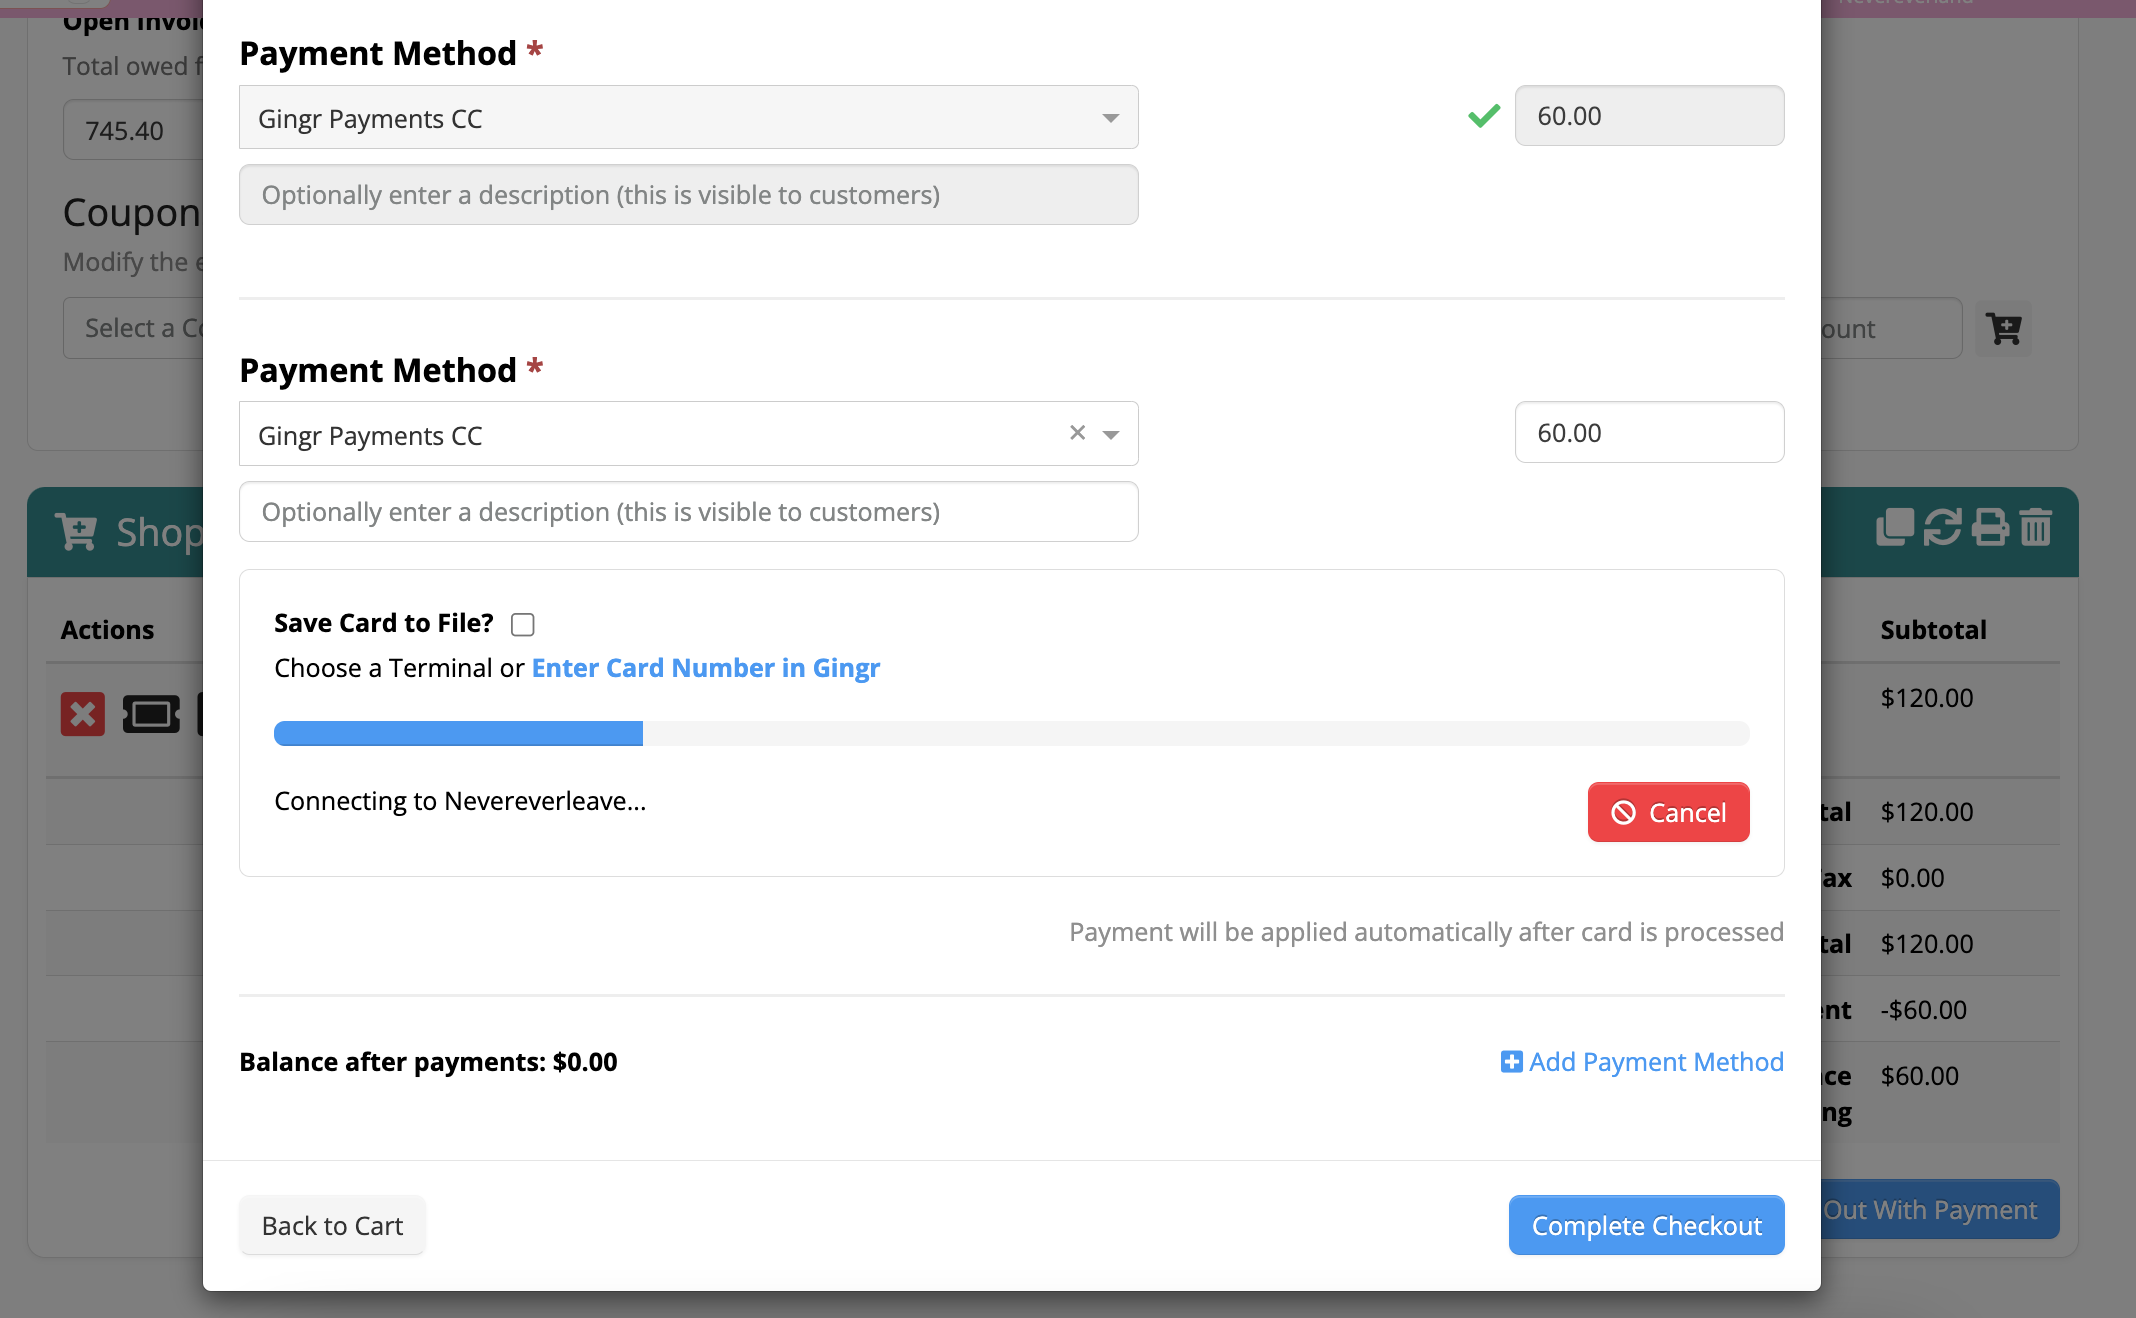This screenshot has width=2136, height=1318.
Task: Click the -$60.00 payment value
Action: tap(1923, 1010)
